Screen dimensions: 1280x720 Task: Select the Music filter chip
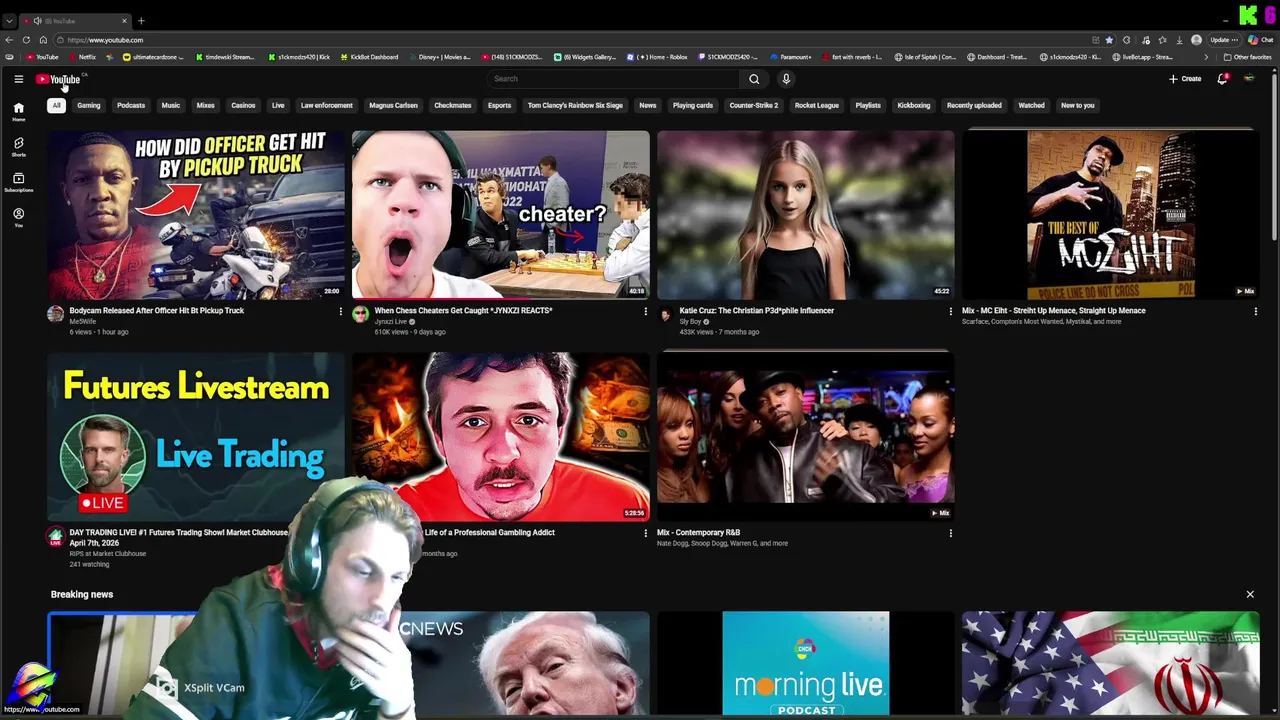171,105
